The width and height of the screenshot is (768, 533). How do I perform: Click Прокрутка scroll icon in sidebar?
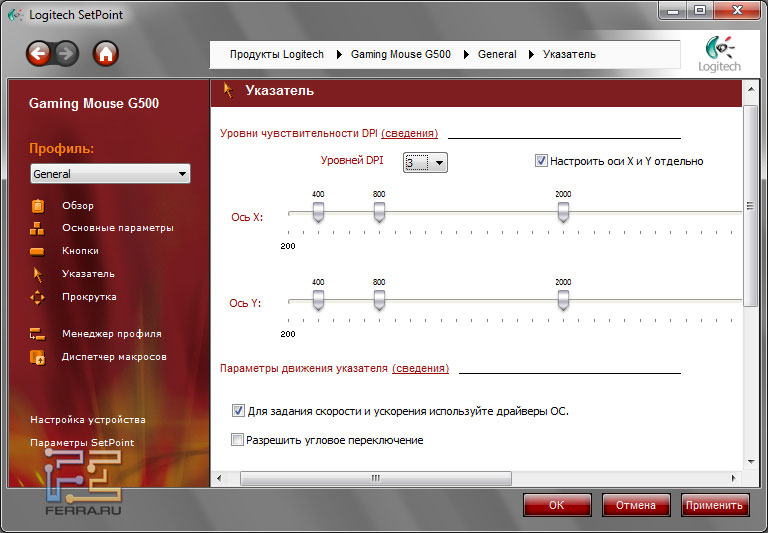tap(38, 297)
